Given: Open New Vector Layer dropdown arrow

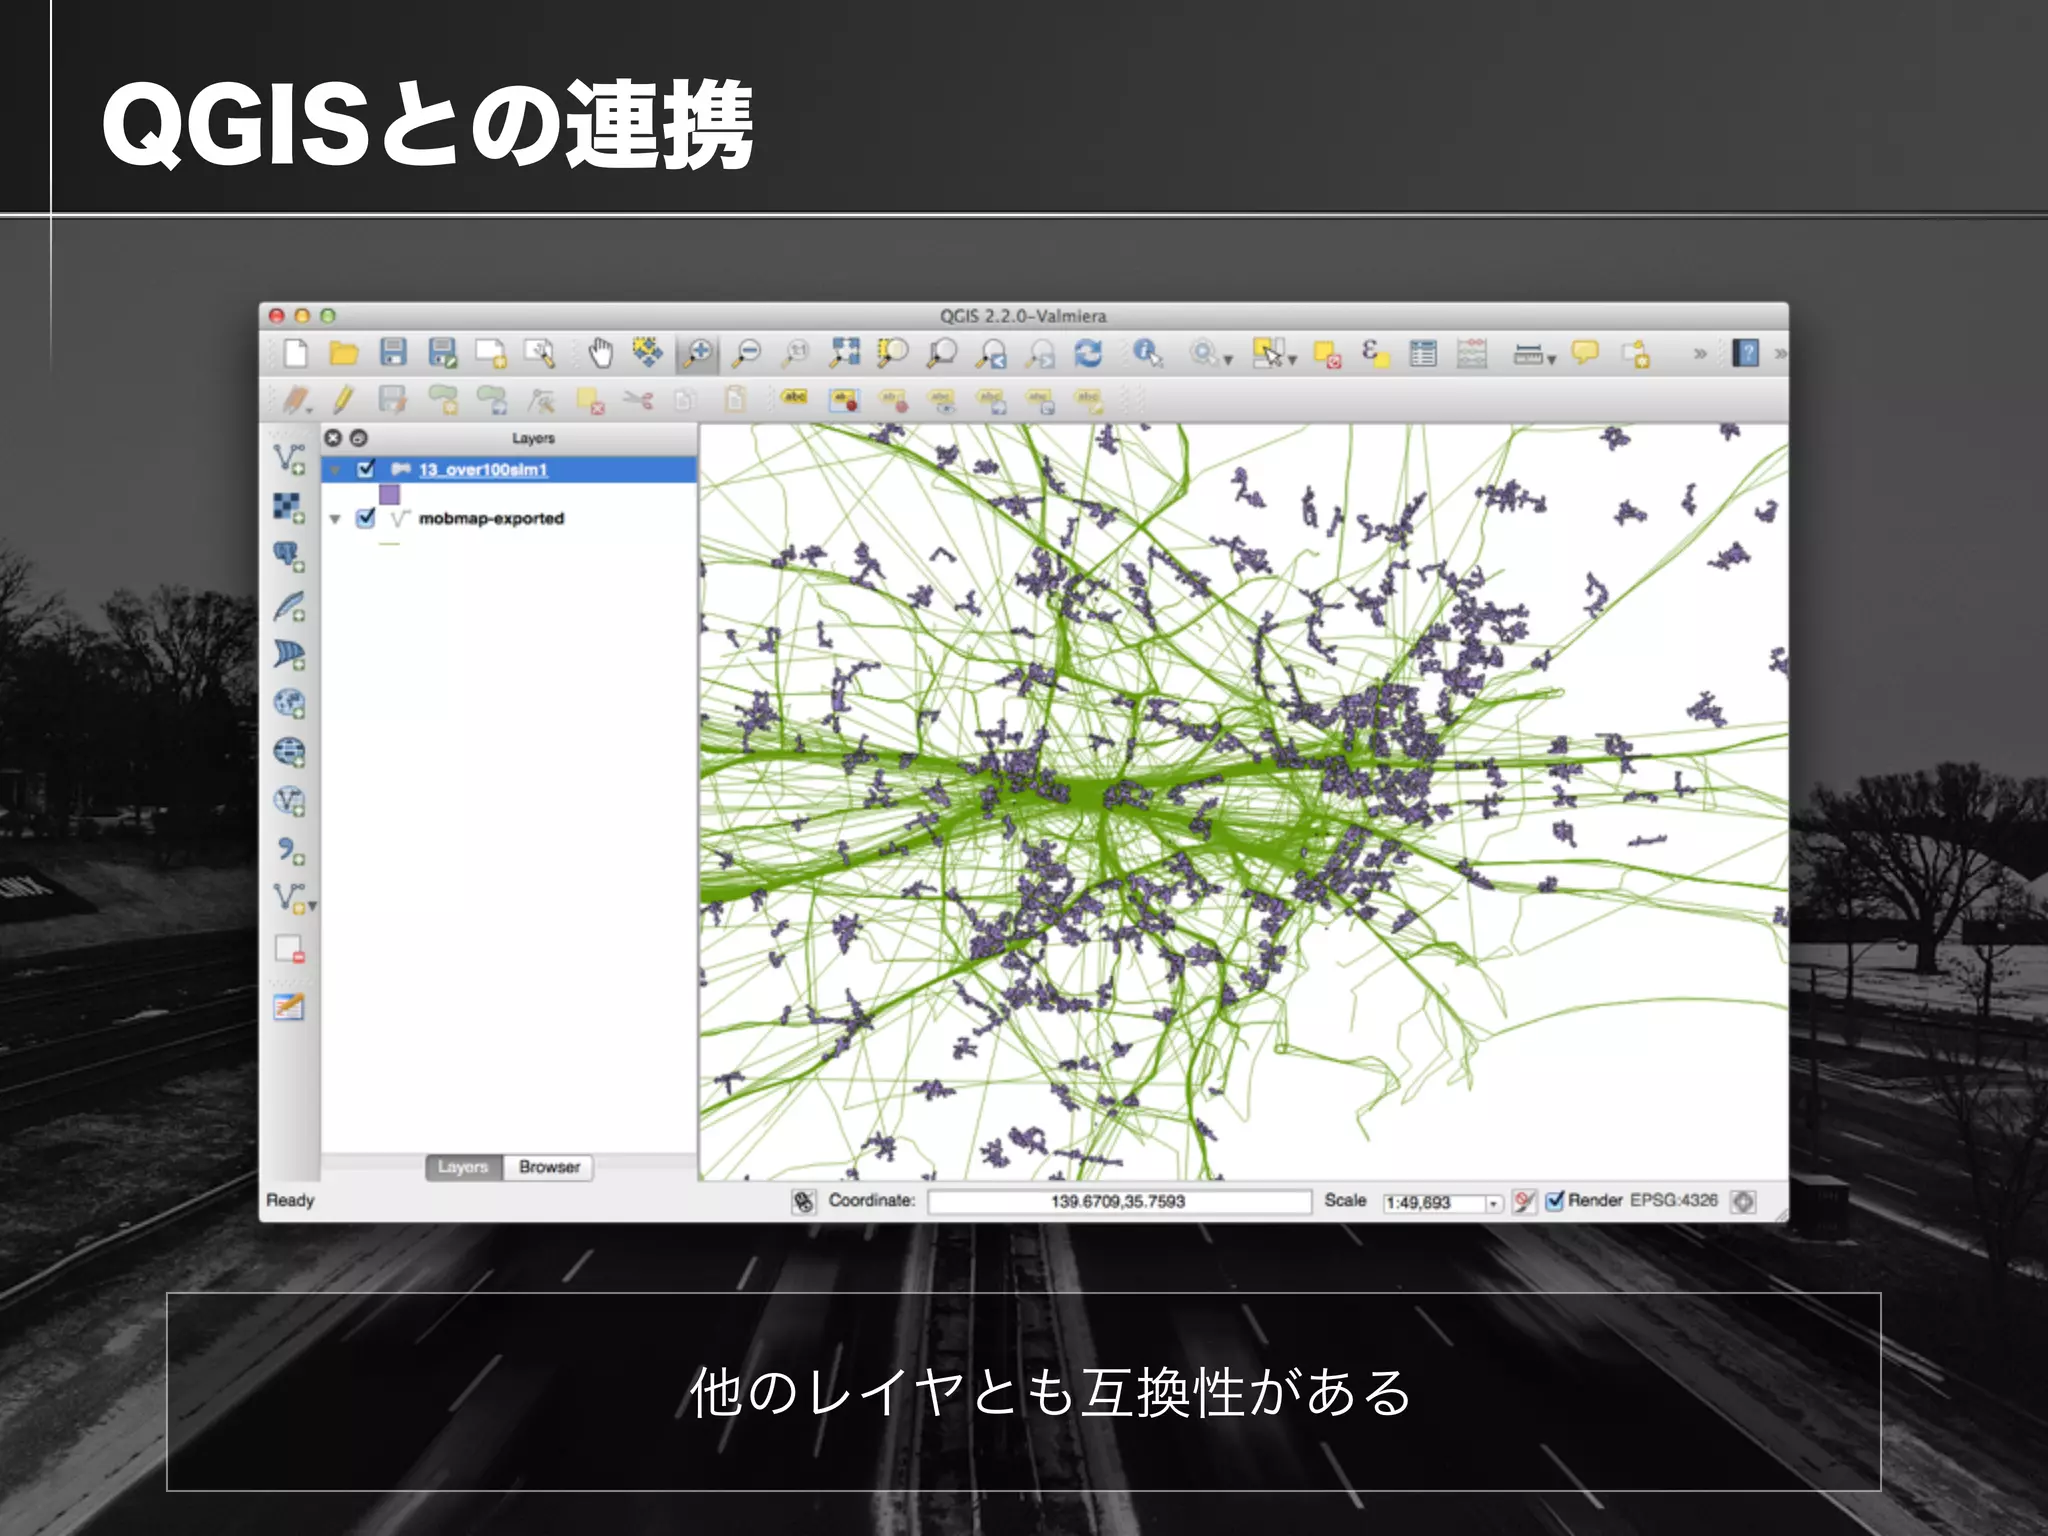Looking at the screenshot, I should (x=313, y=906).
